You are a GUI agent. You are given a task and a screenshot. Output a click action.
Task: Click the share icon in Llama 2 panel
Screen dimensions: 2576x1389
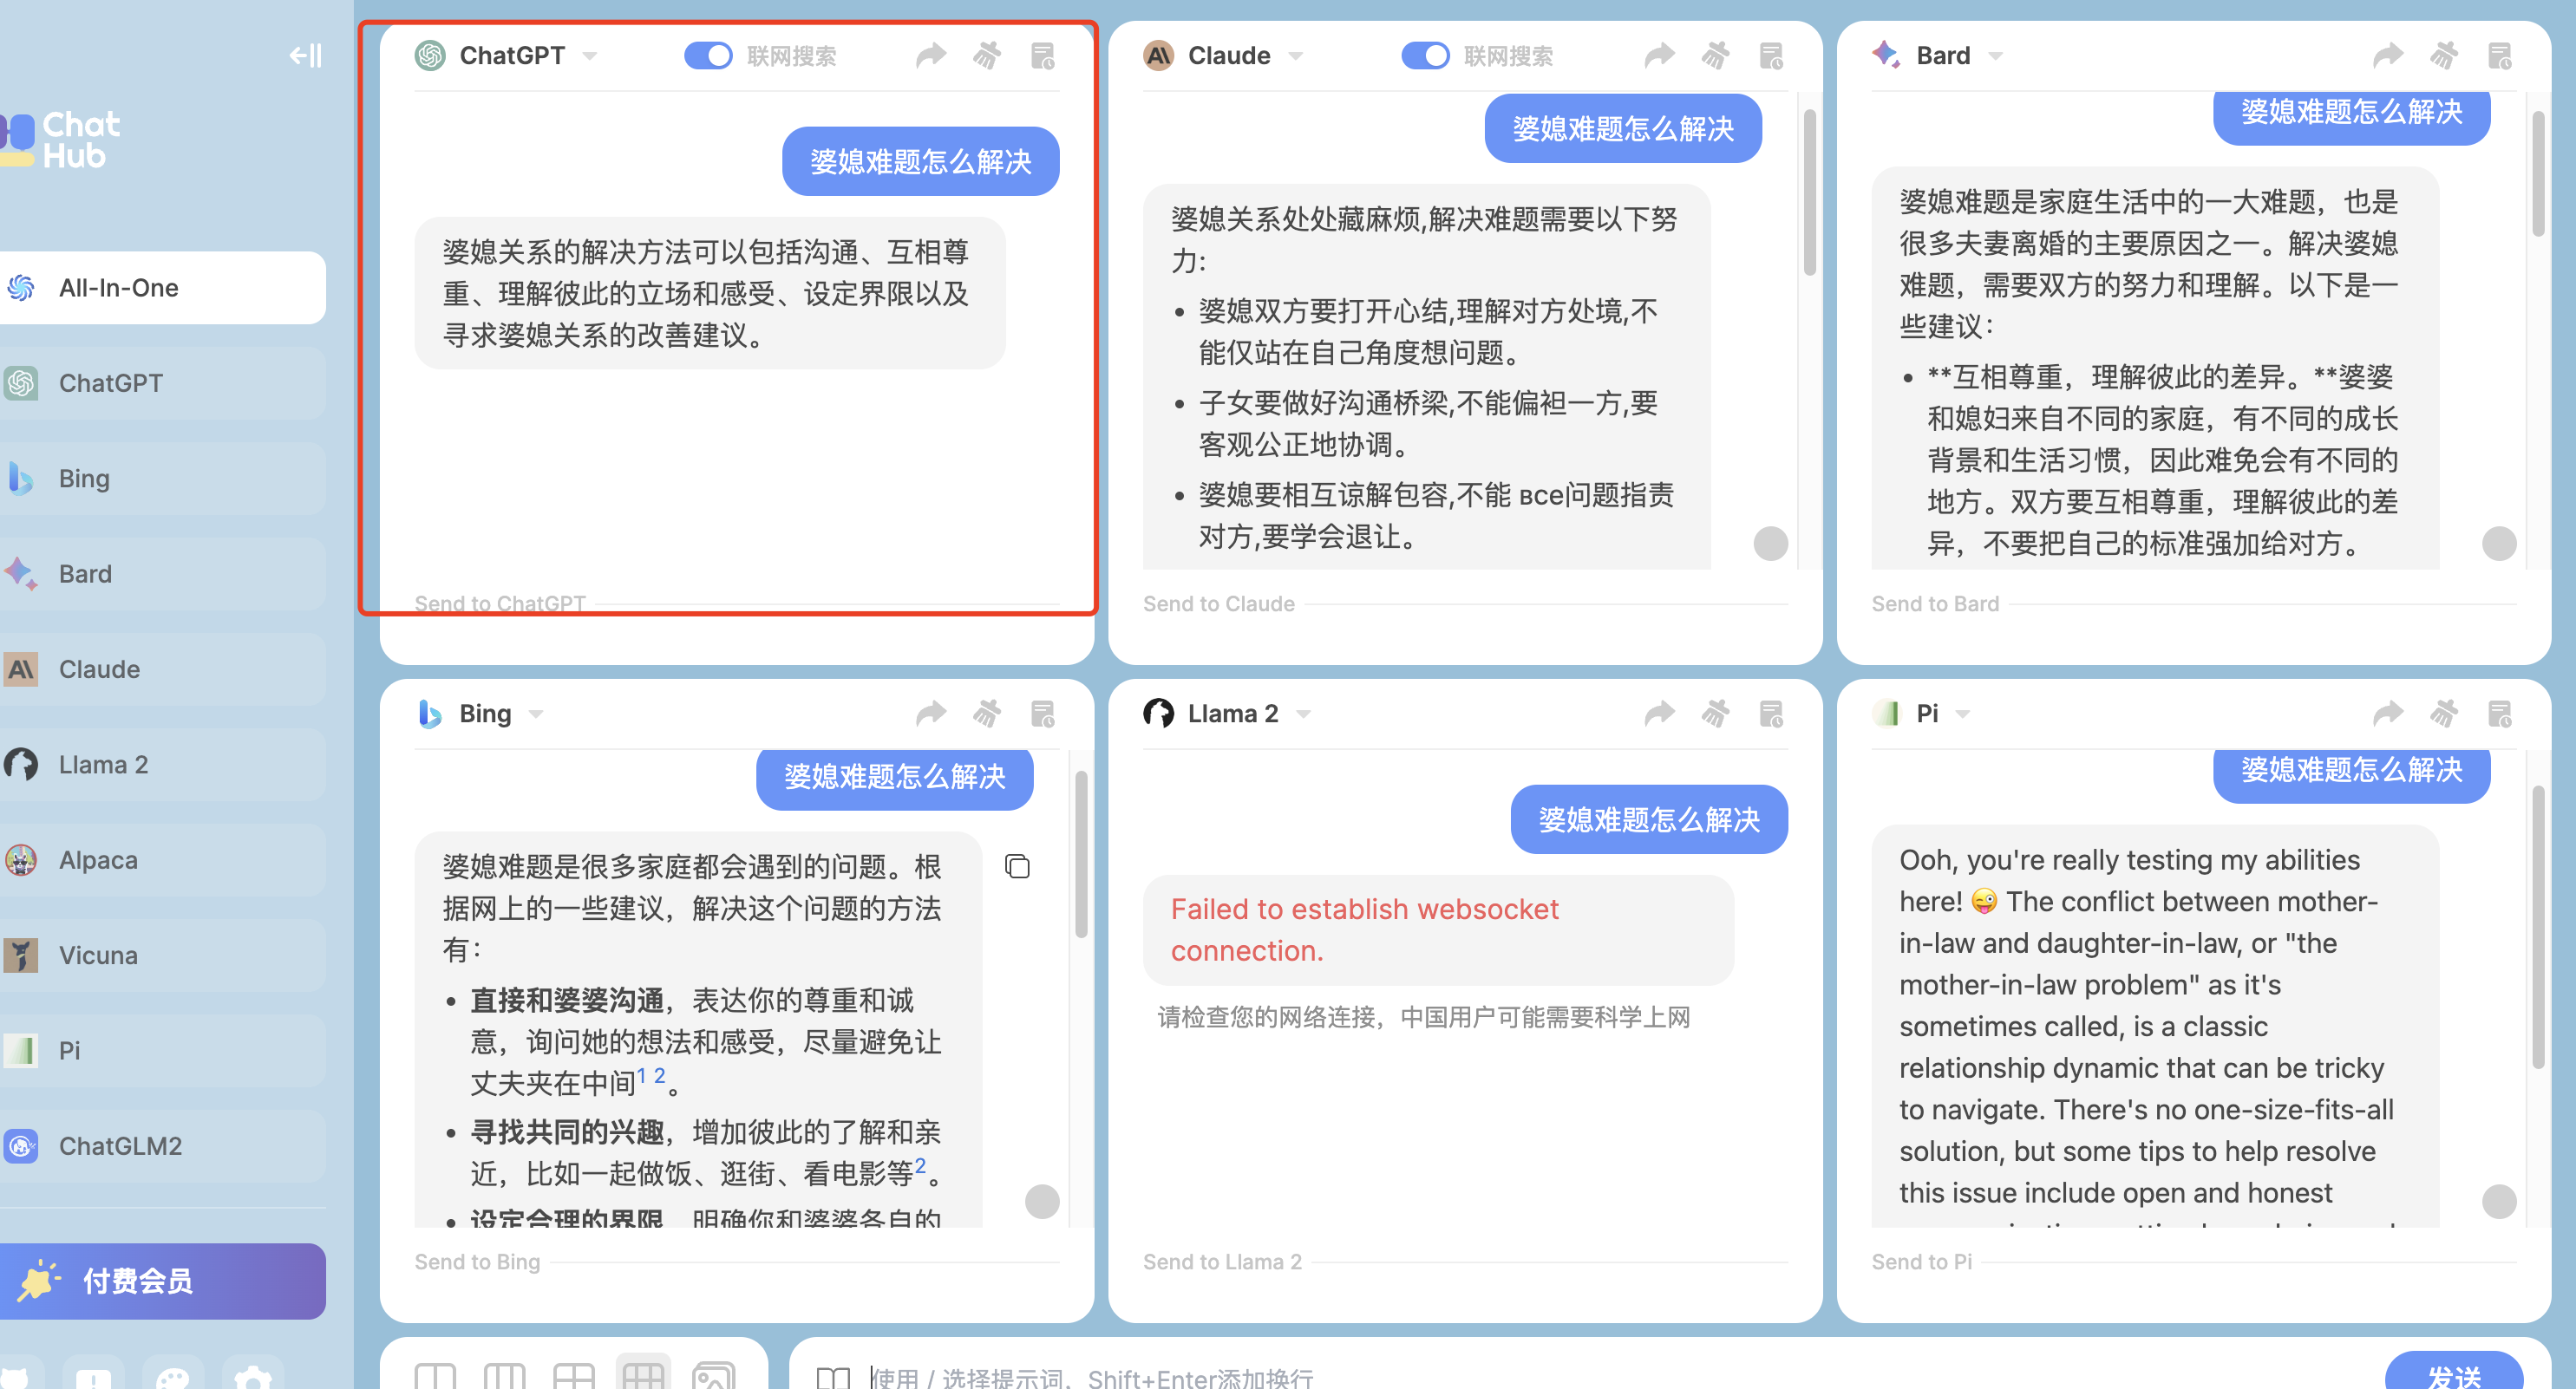pyautogui.click(x=1660, y=713)
